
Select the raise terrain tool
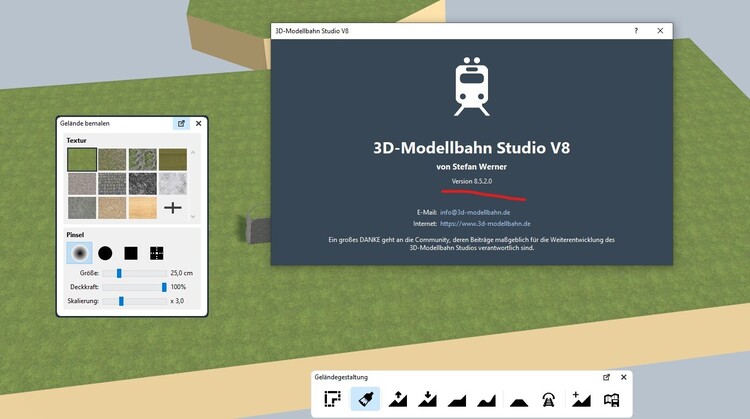[398, 399]
